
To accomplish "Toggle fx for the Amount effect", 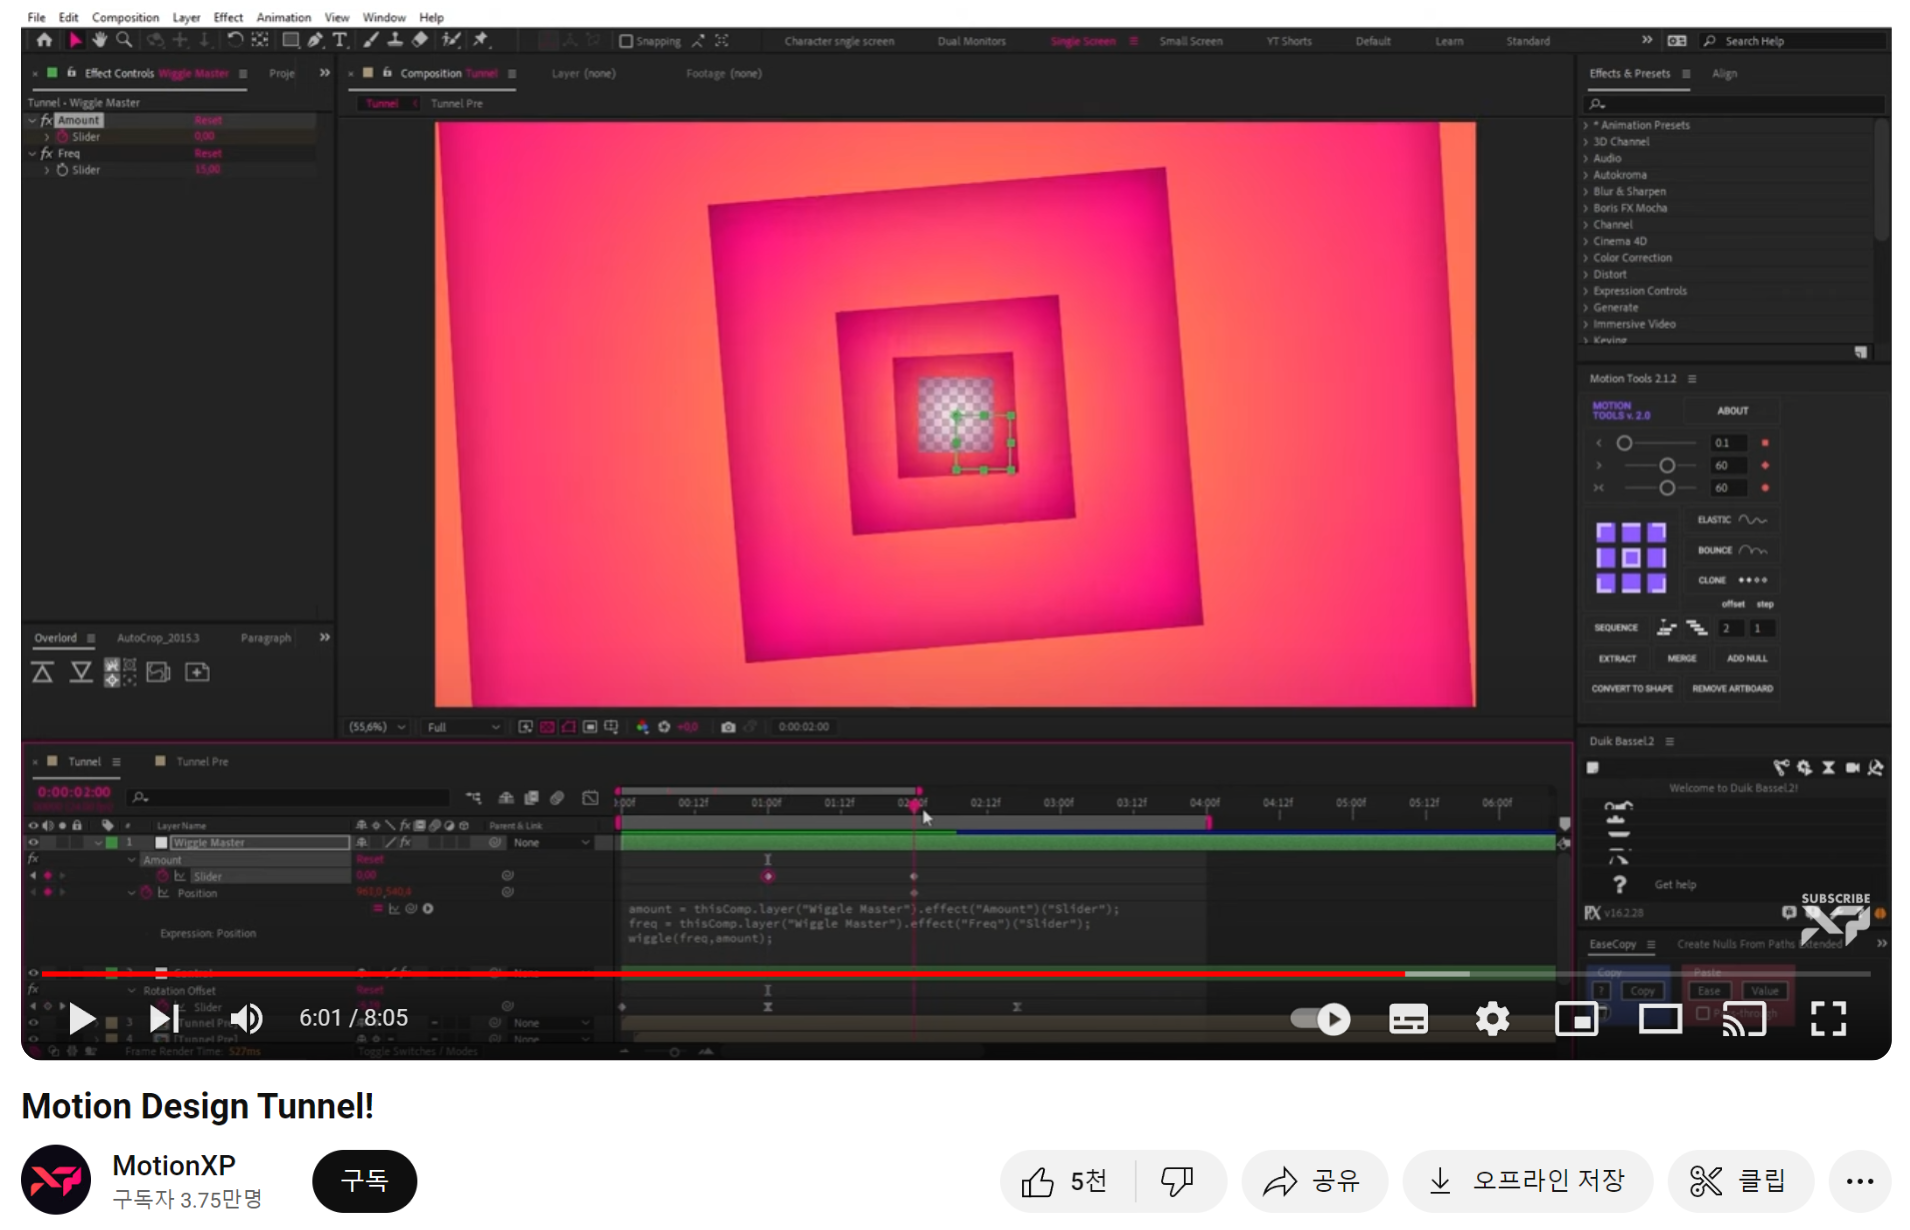I will click(46, 120).
